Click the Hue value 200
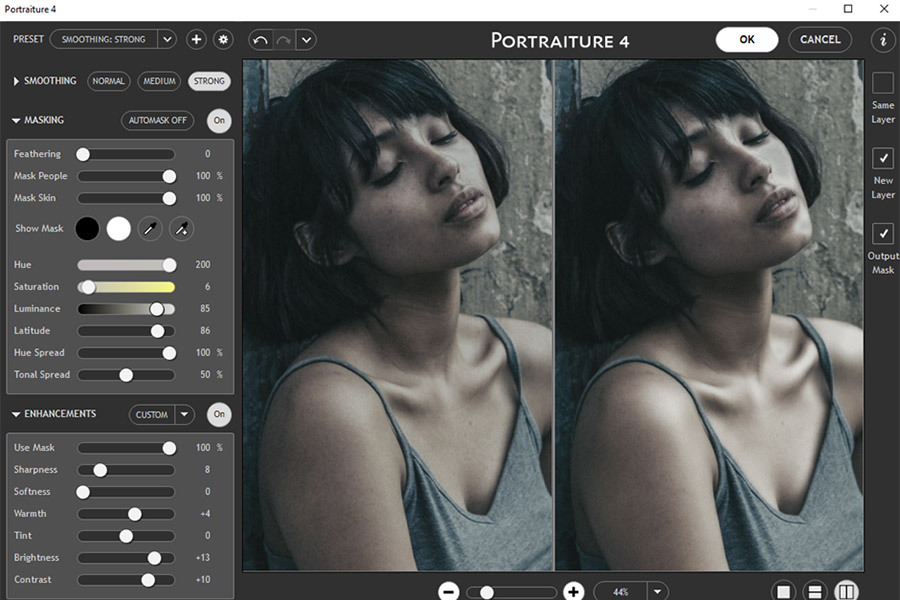The image size is (900, 600). click(203, 265)
